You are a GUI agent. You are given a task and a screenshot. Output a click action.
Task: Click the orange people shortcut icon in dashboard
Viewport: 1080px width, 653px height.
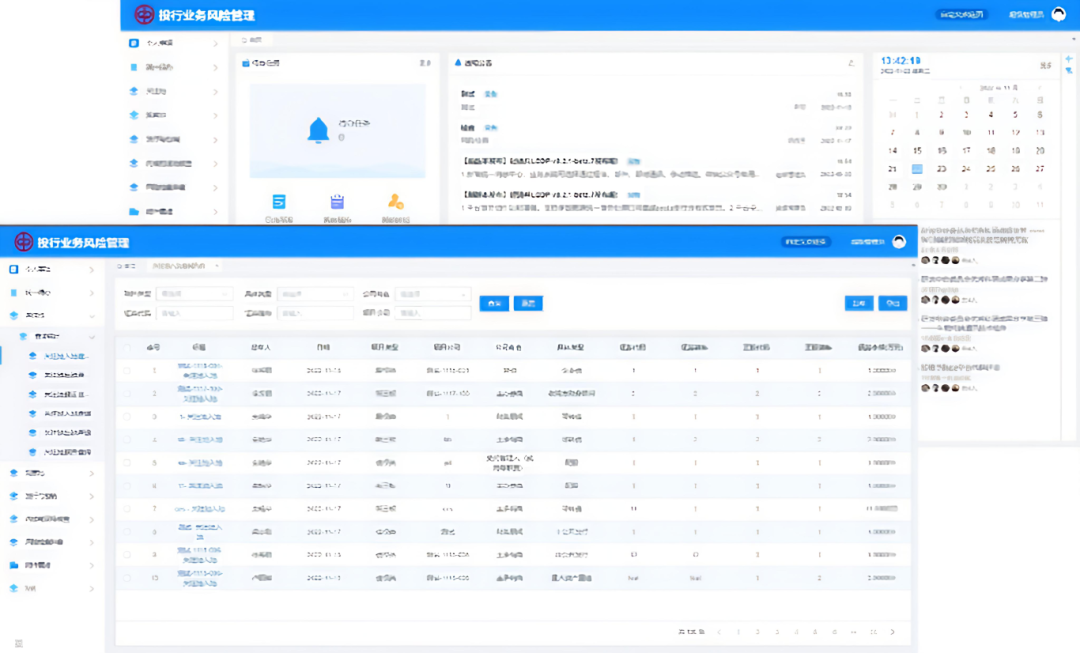396,201
